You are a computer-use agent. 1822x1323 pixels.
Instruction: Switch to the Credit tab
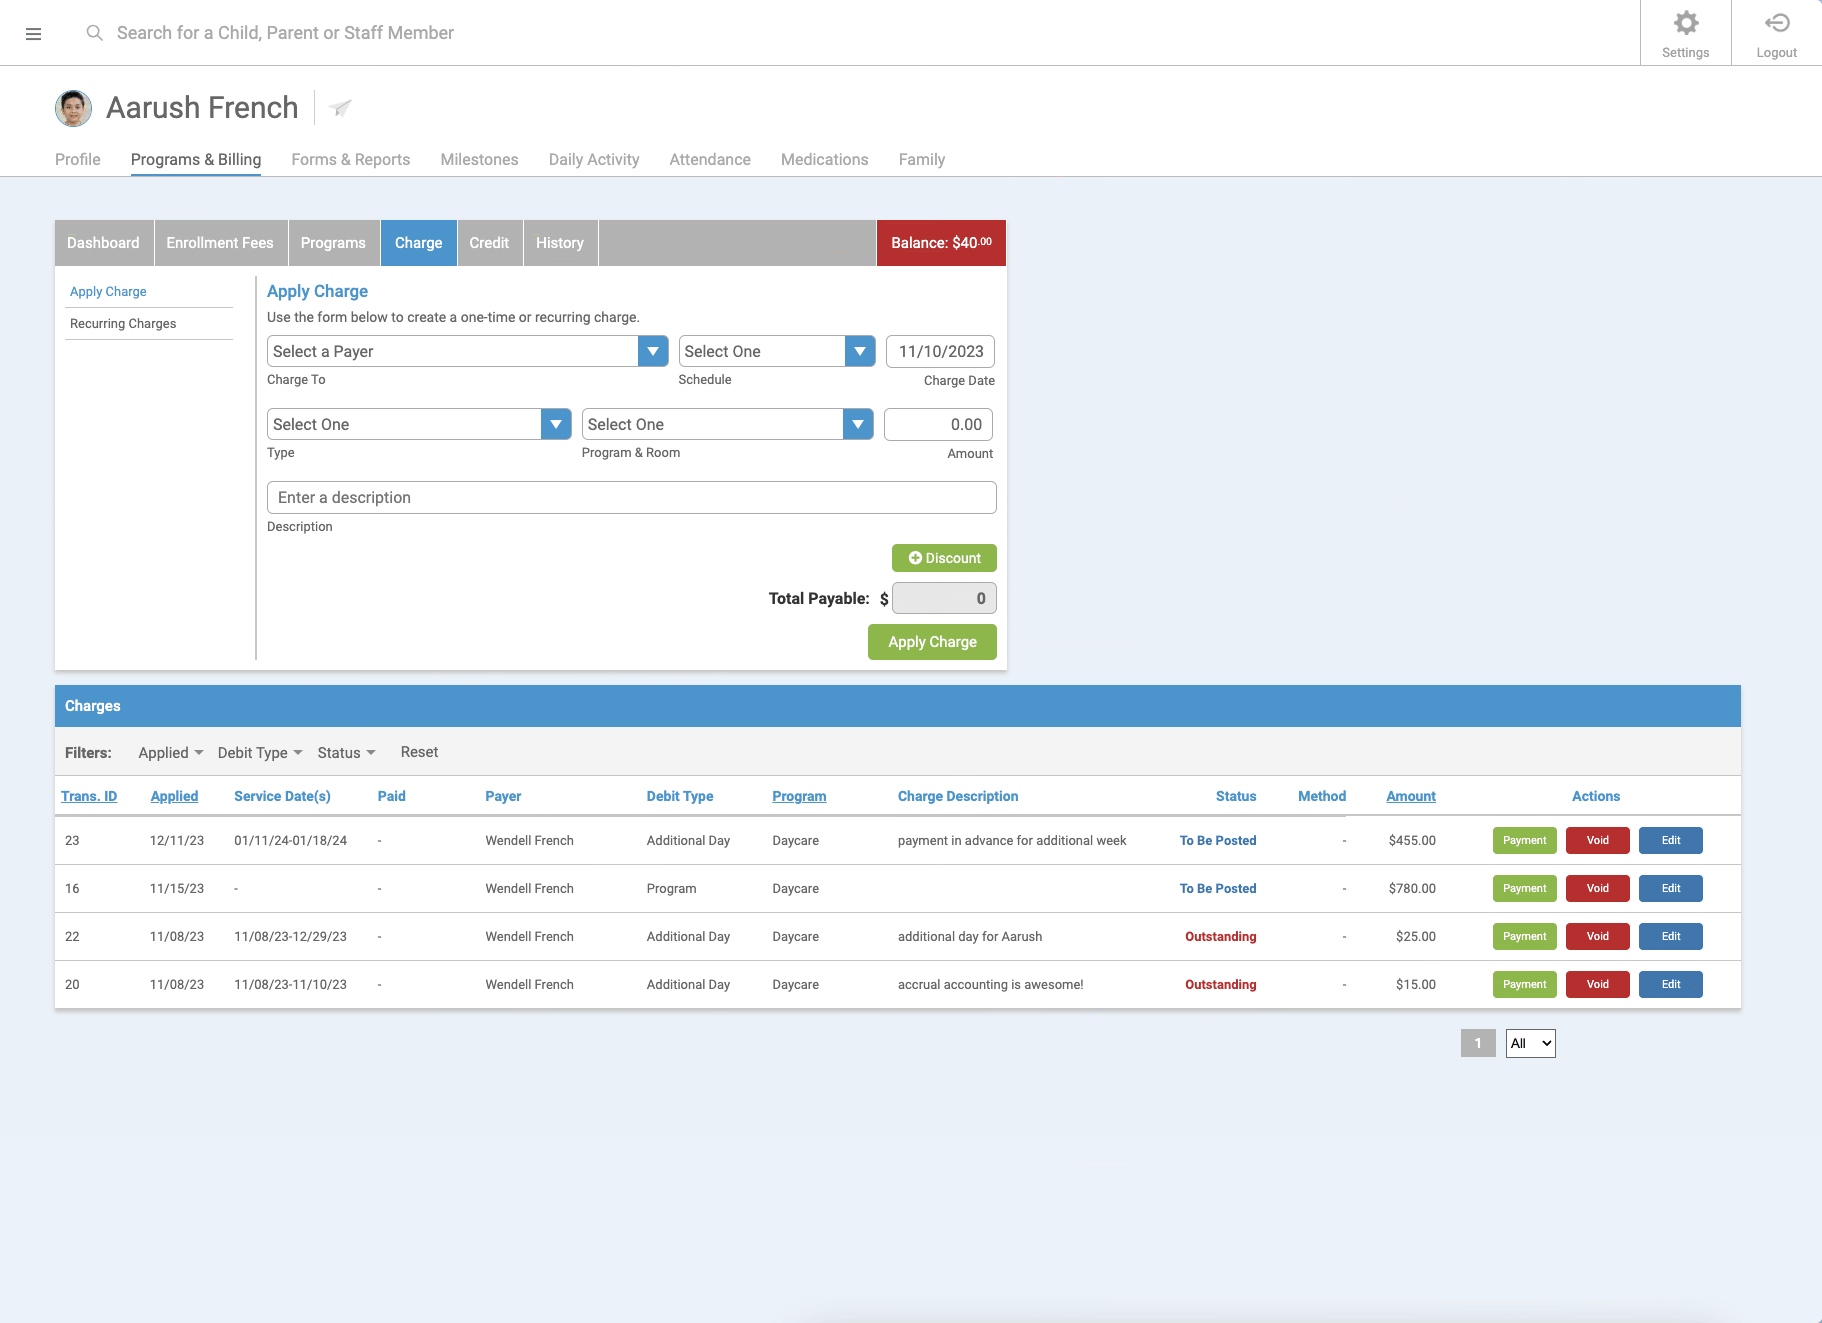pos(489,243)
